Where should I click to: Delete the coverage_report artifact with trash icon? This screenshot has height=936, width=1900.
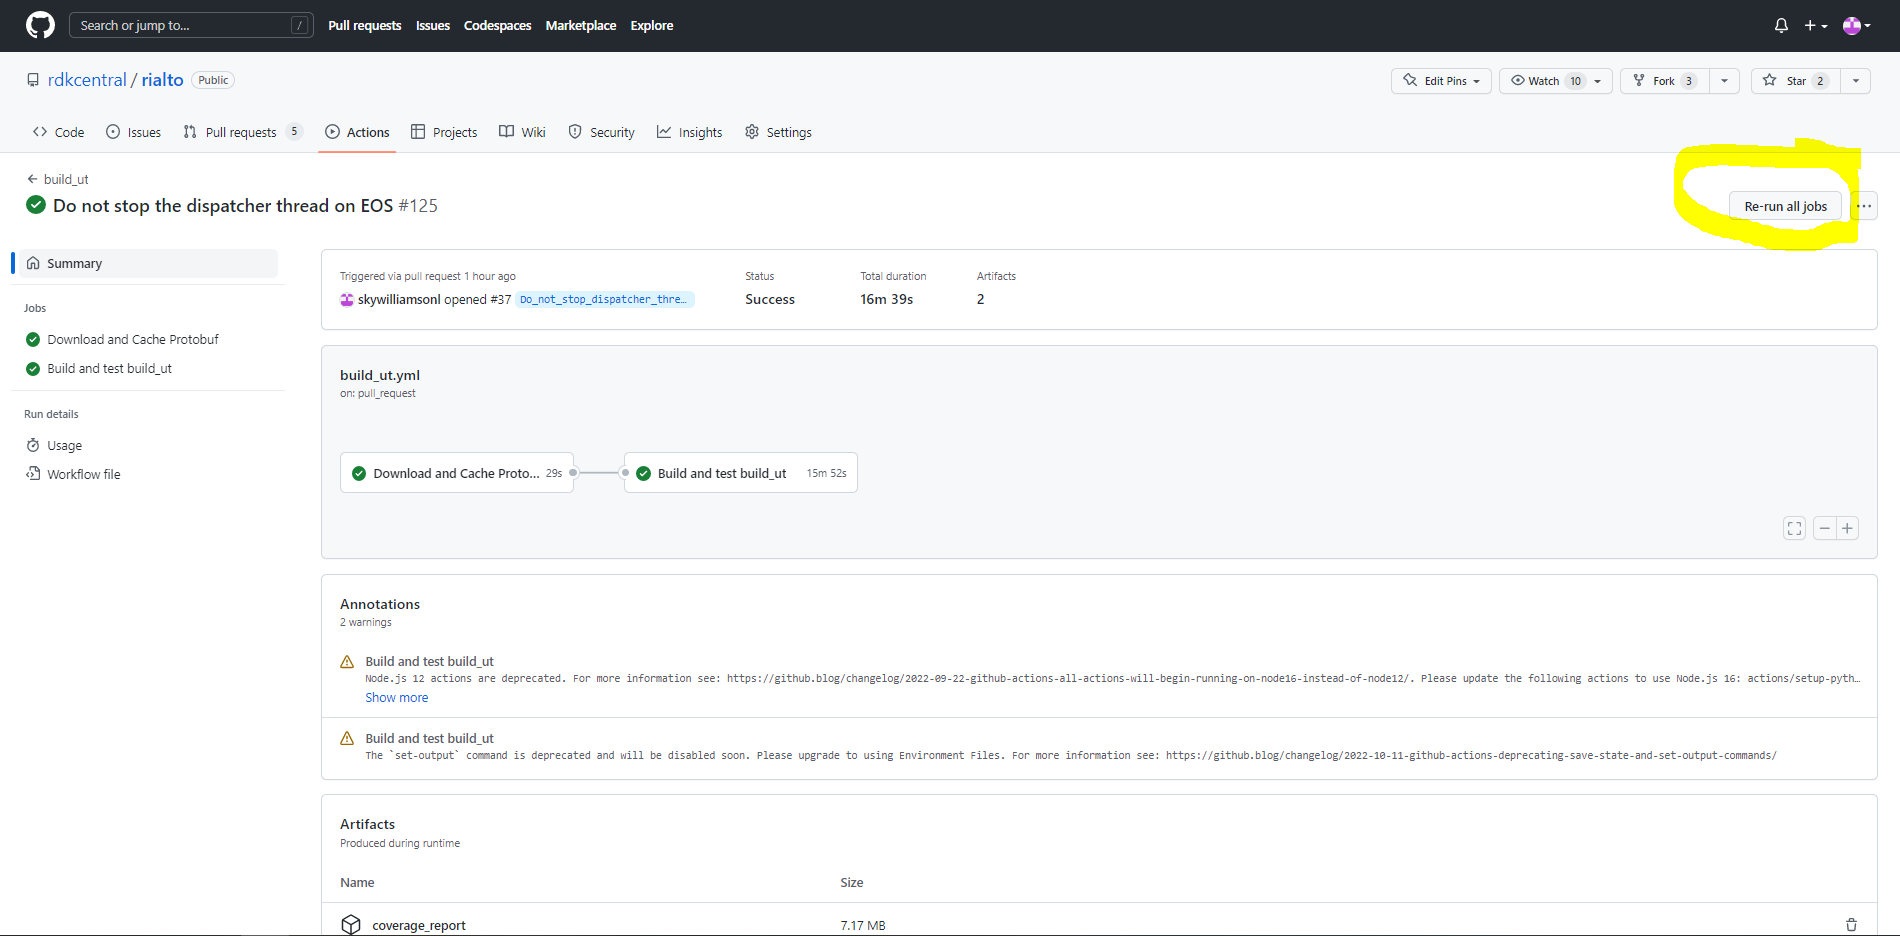(1851, 925)
